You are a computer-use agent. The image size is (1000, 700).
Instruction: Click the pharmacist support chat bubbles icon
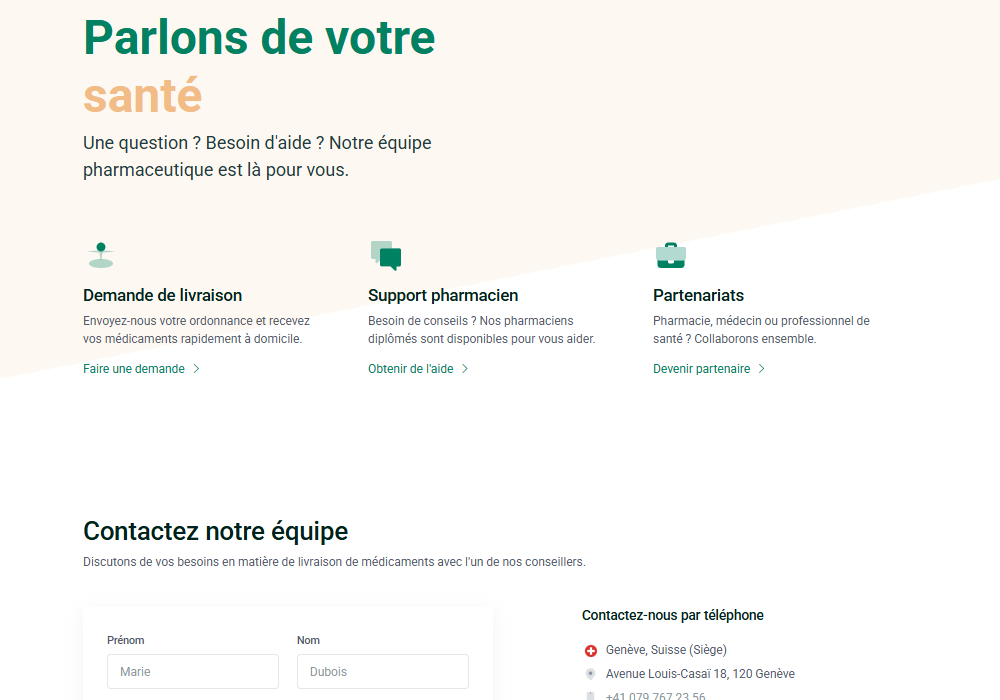click(385, 256)
